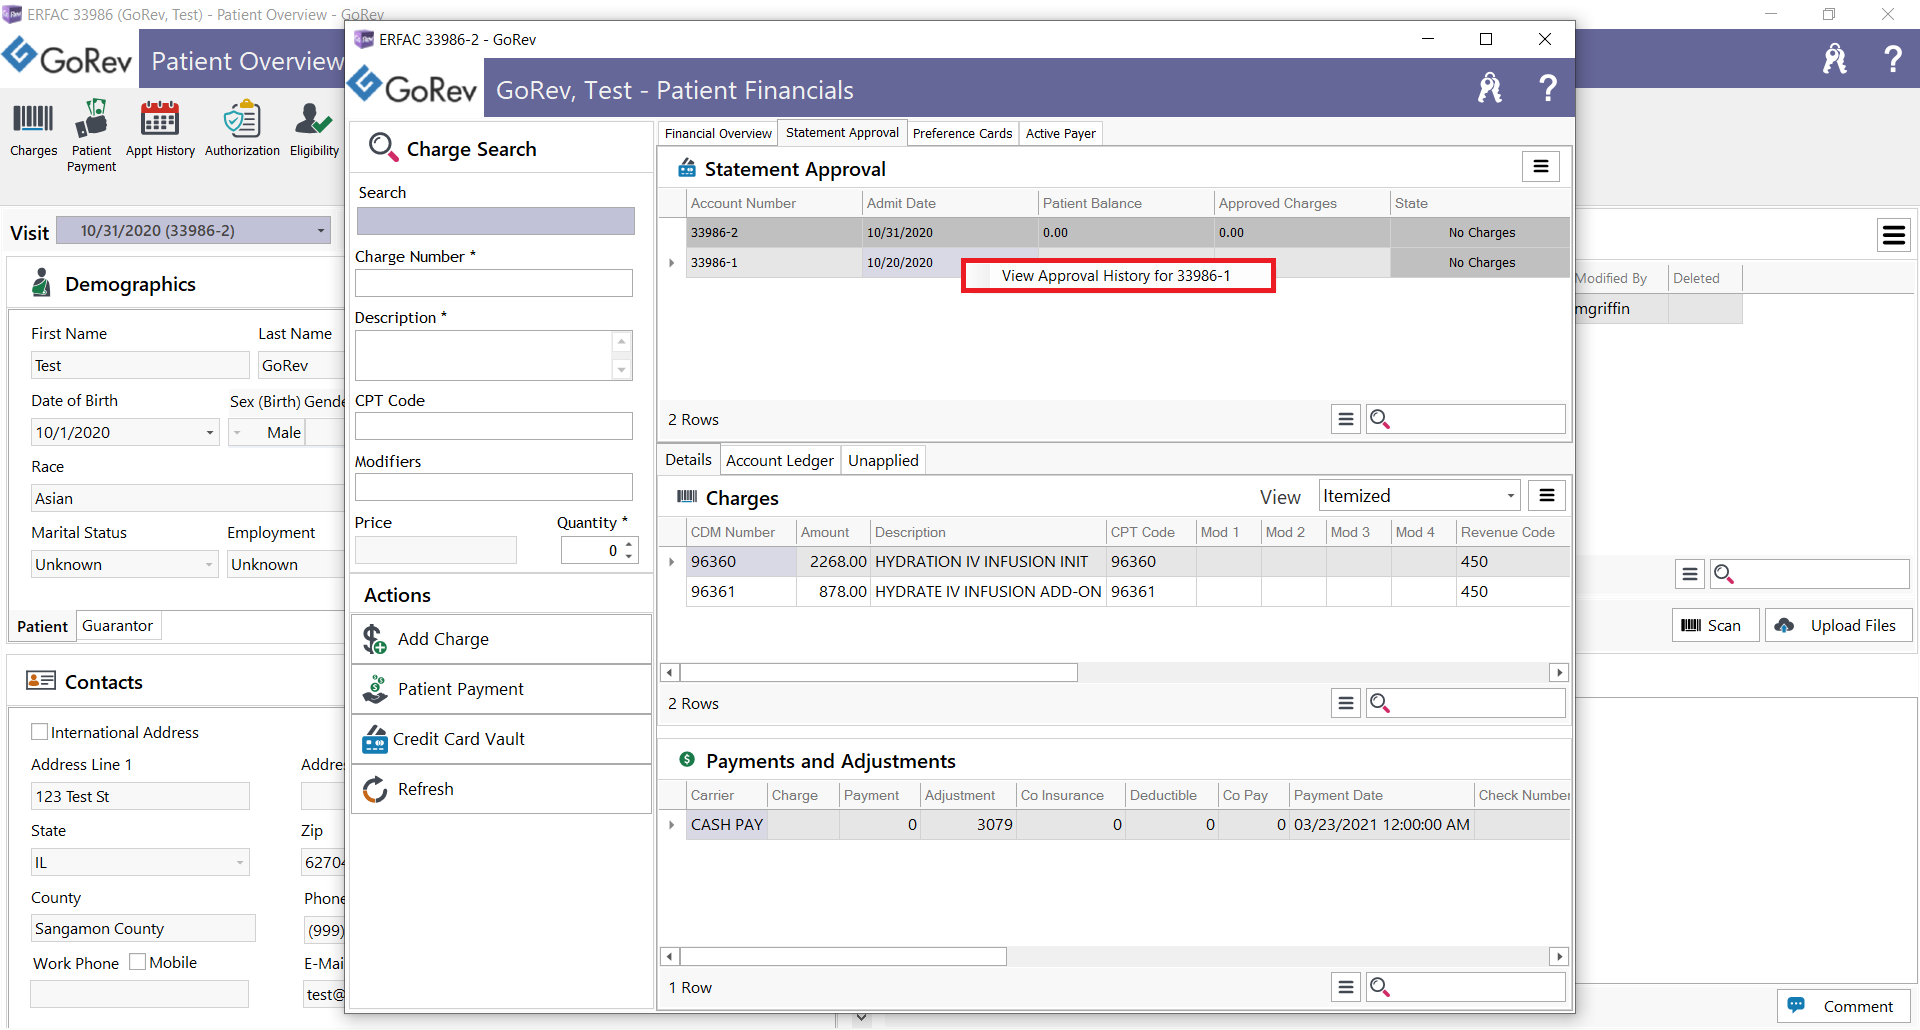Sort by Patient Balance column header
The image size is (1920, 1030).
(1126, 203)
